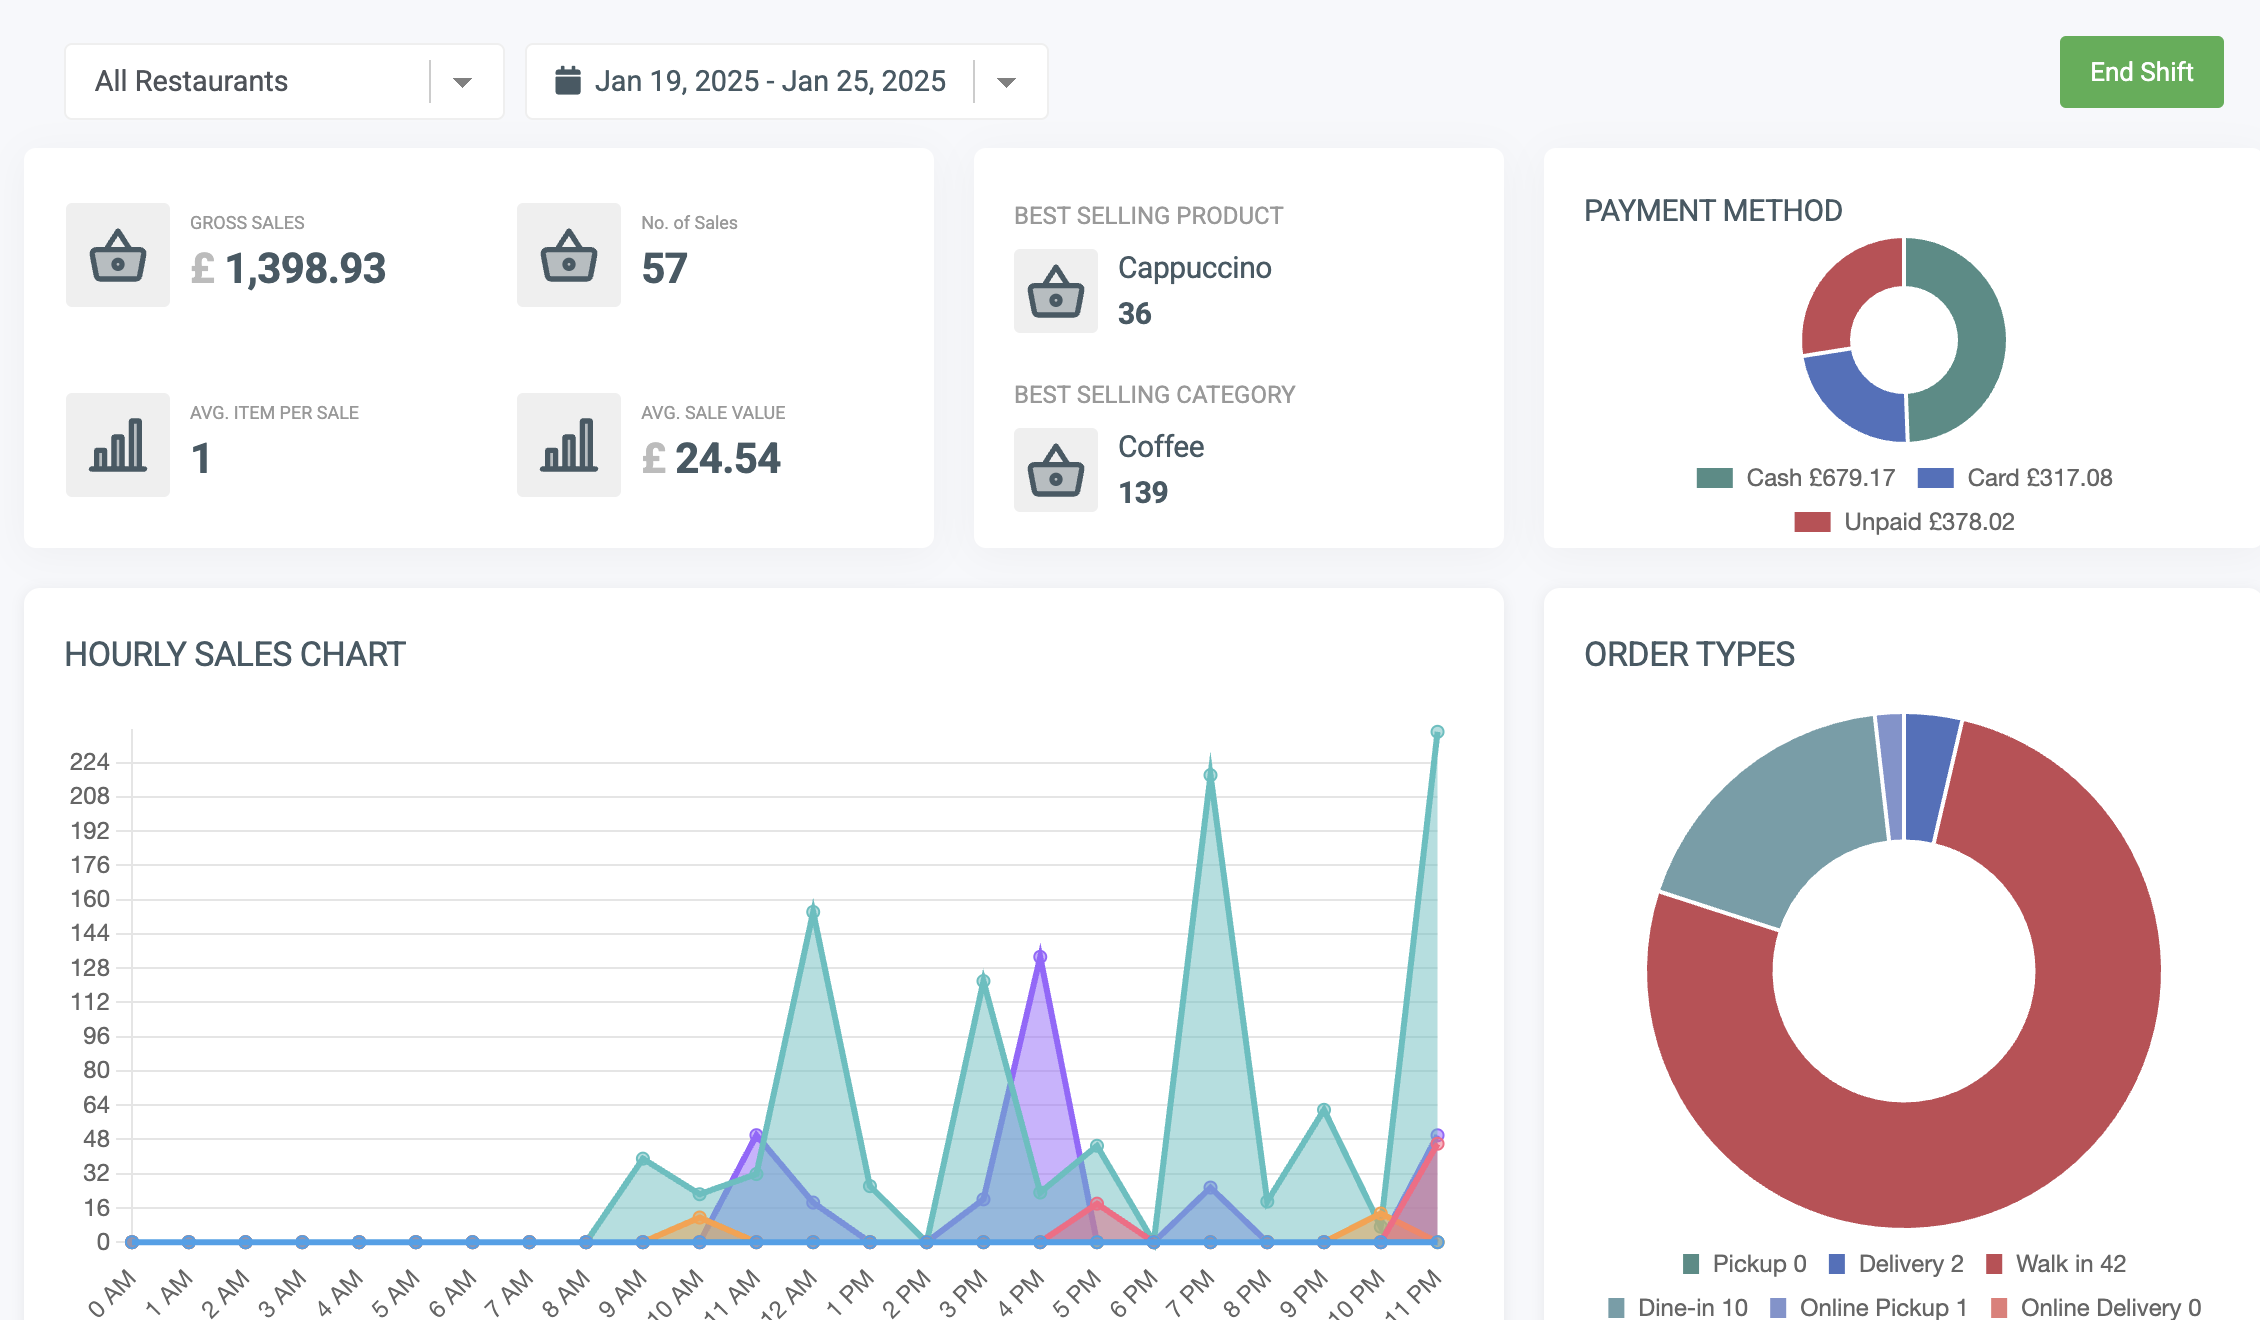Click the Gross Sales basket icon
2260x1320 pixels.
(x=118, y=255)
